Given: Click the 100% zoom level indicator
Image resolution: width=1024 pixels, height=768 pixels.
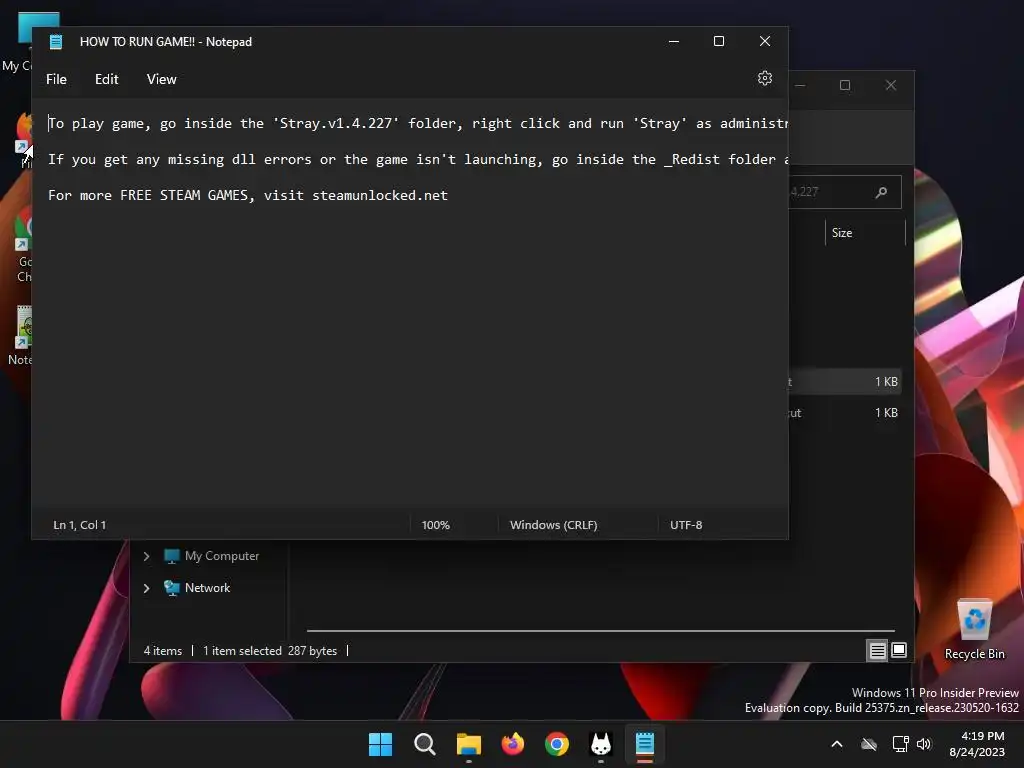Looking at the screenshot, I should click(x=436, y=524).
